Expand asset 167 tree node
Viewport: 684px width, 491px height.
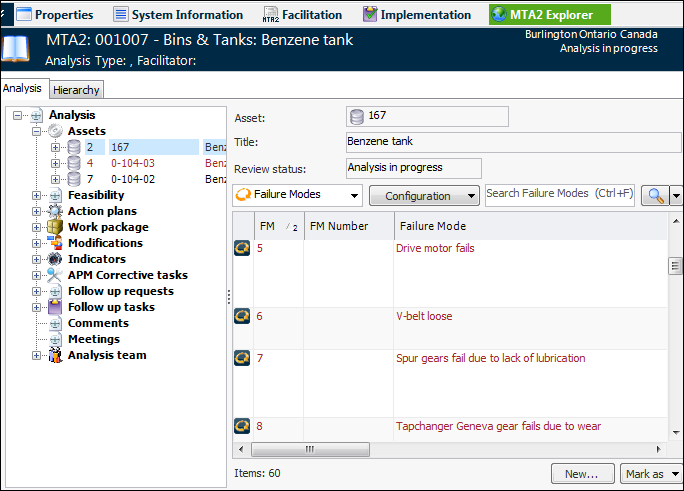[x=55, y=147]
